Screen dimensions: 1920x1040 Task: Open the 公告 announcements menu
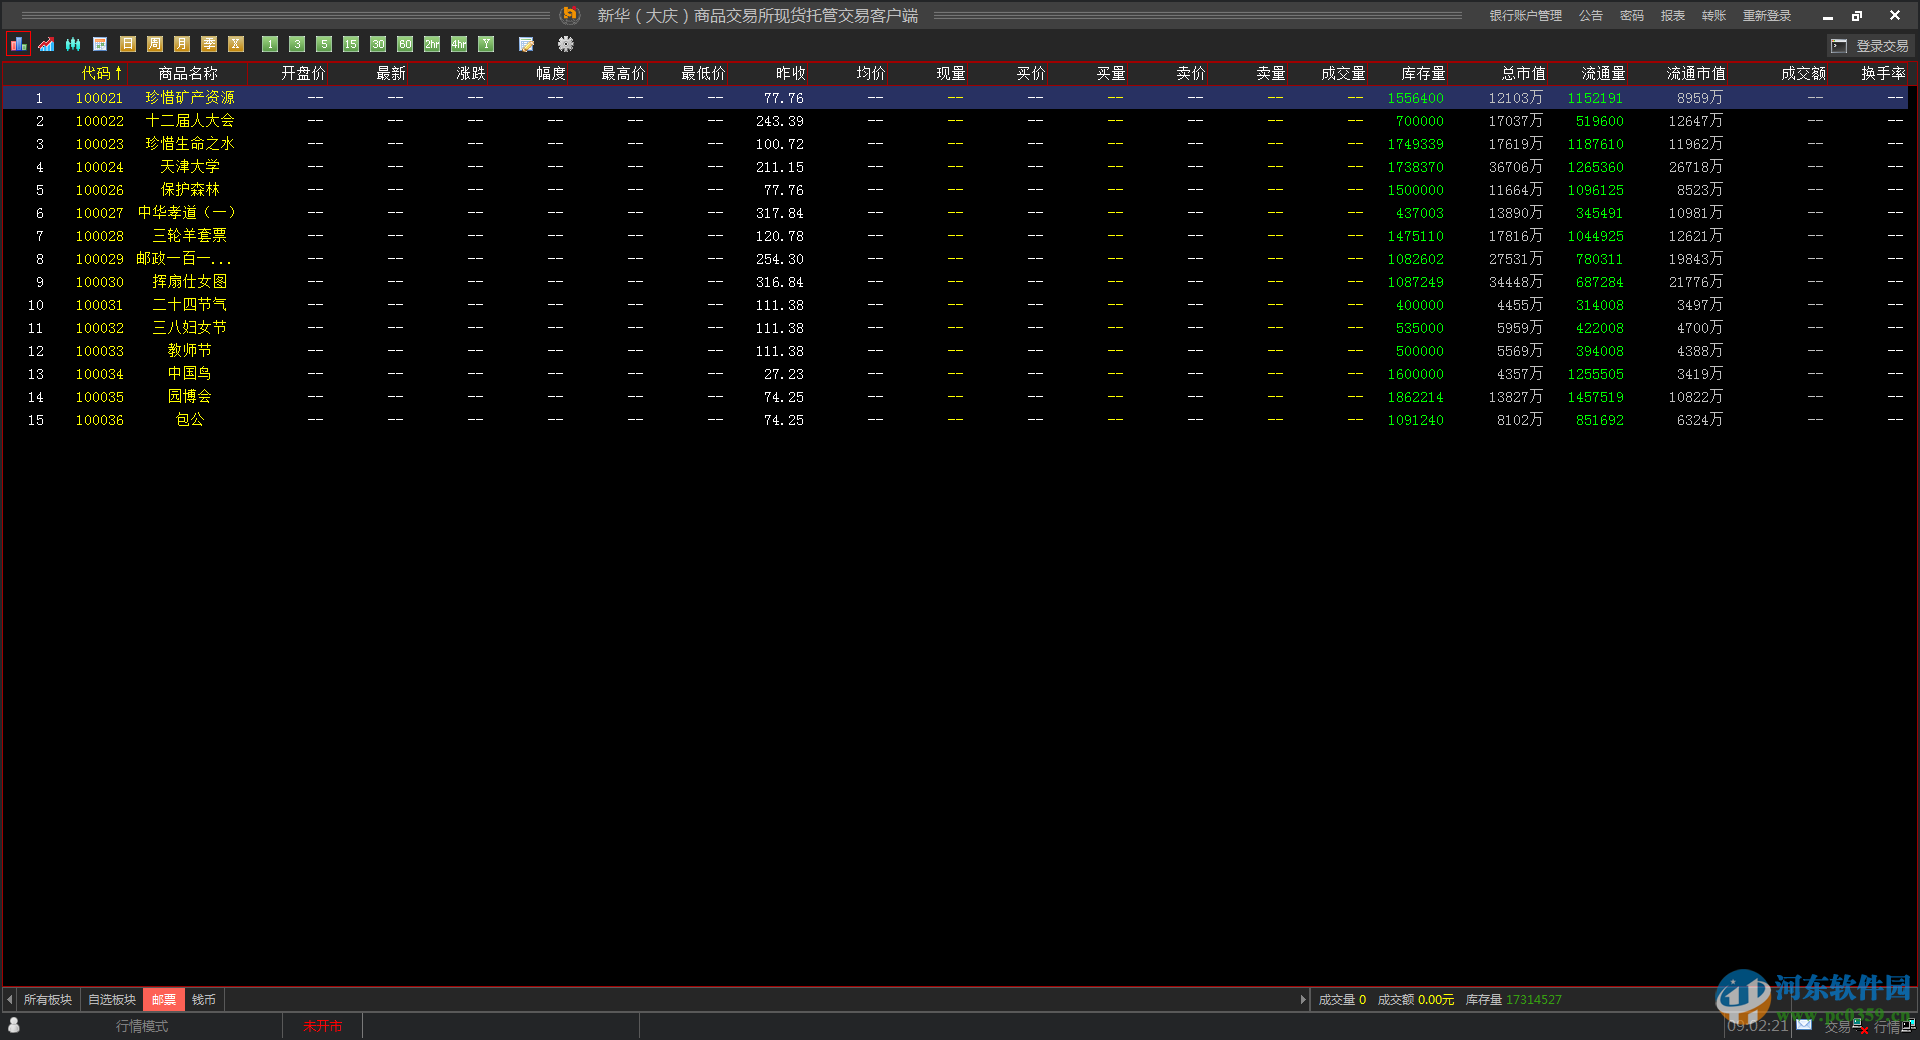tap(1591, 16)
